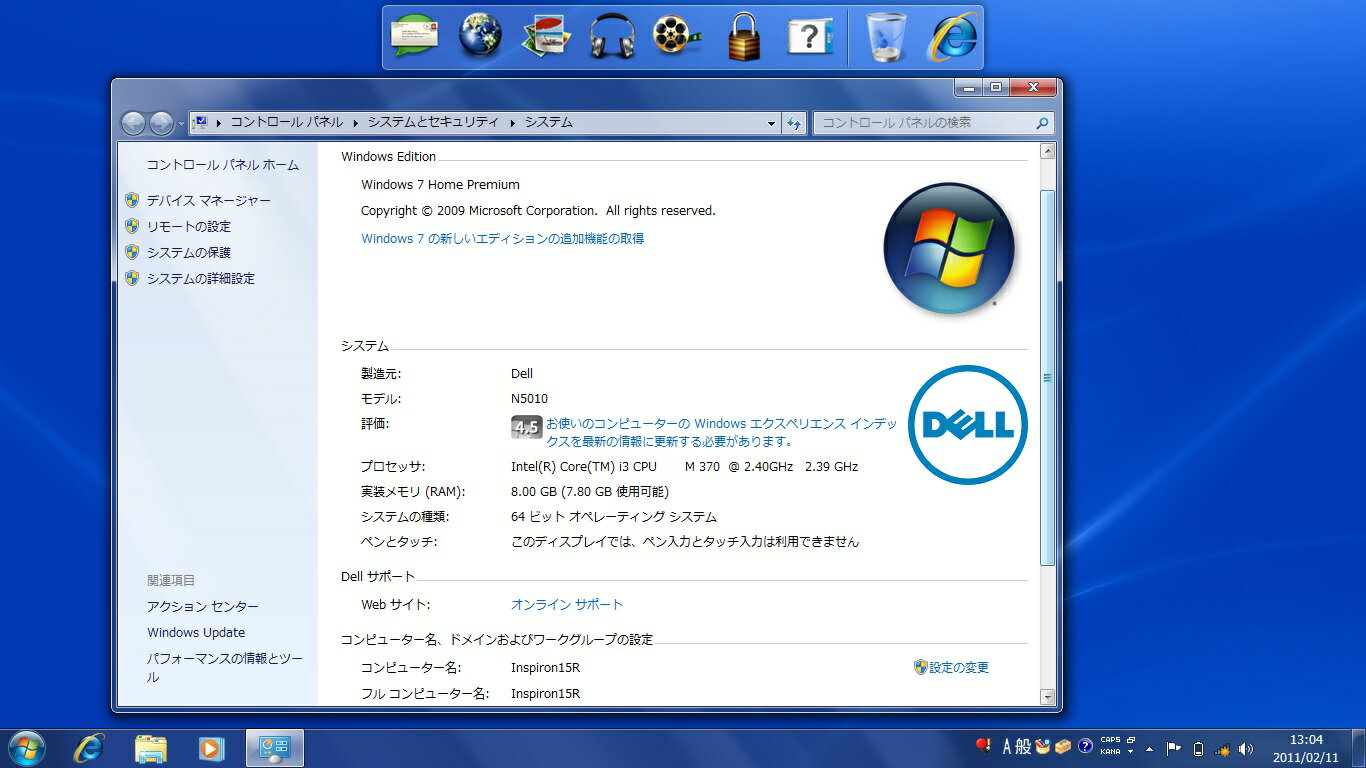Open リモートの設定 link
The width and height of the screenshot is (1366, 768).
[x=188, y=226]
